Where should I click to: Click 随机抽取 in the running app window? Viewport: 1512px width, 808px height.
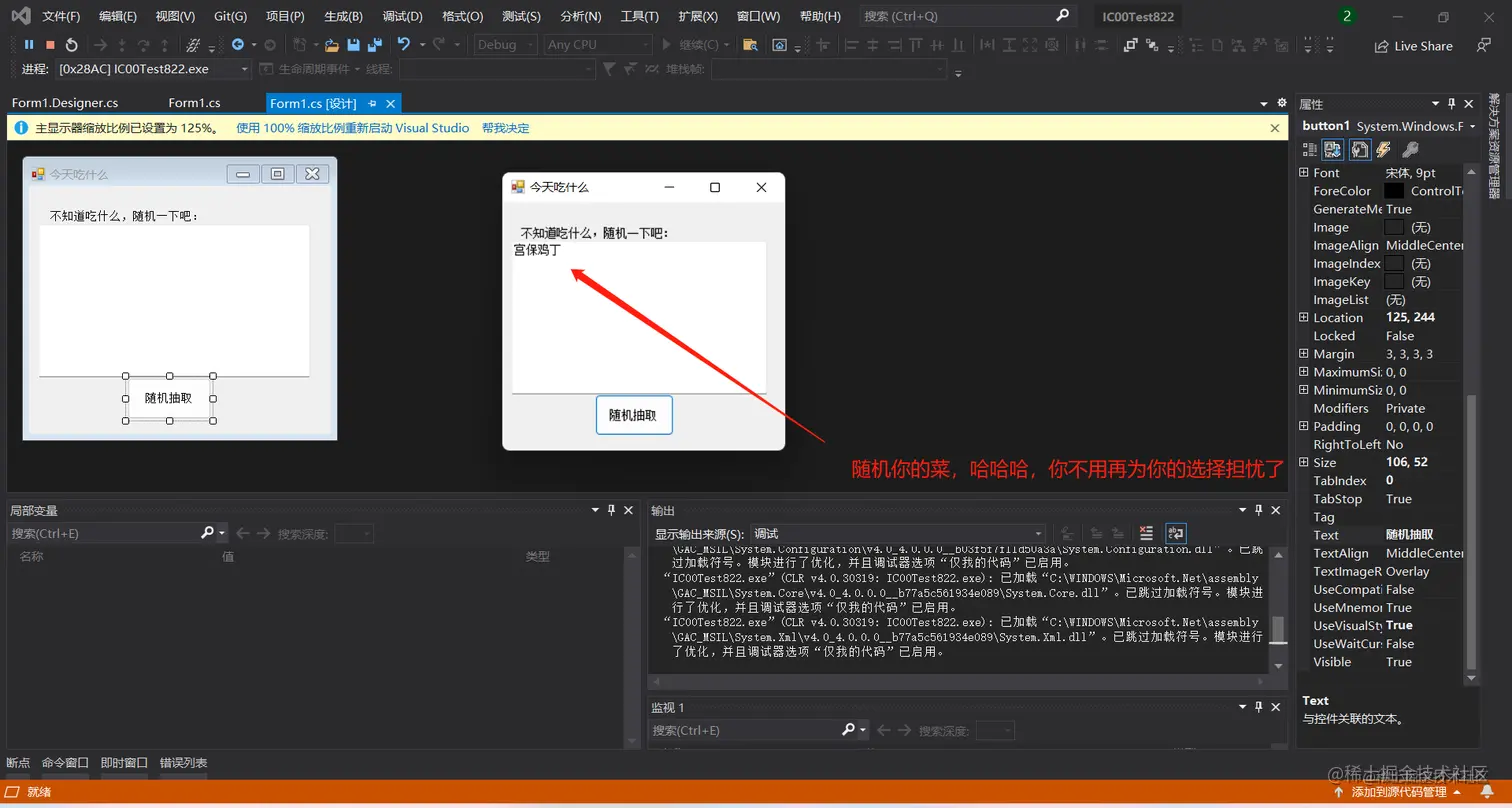634,415
